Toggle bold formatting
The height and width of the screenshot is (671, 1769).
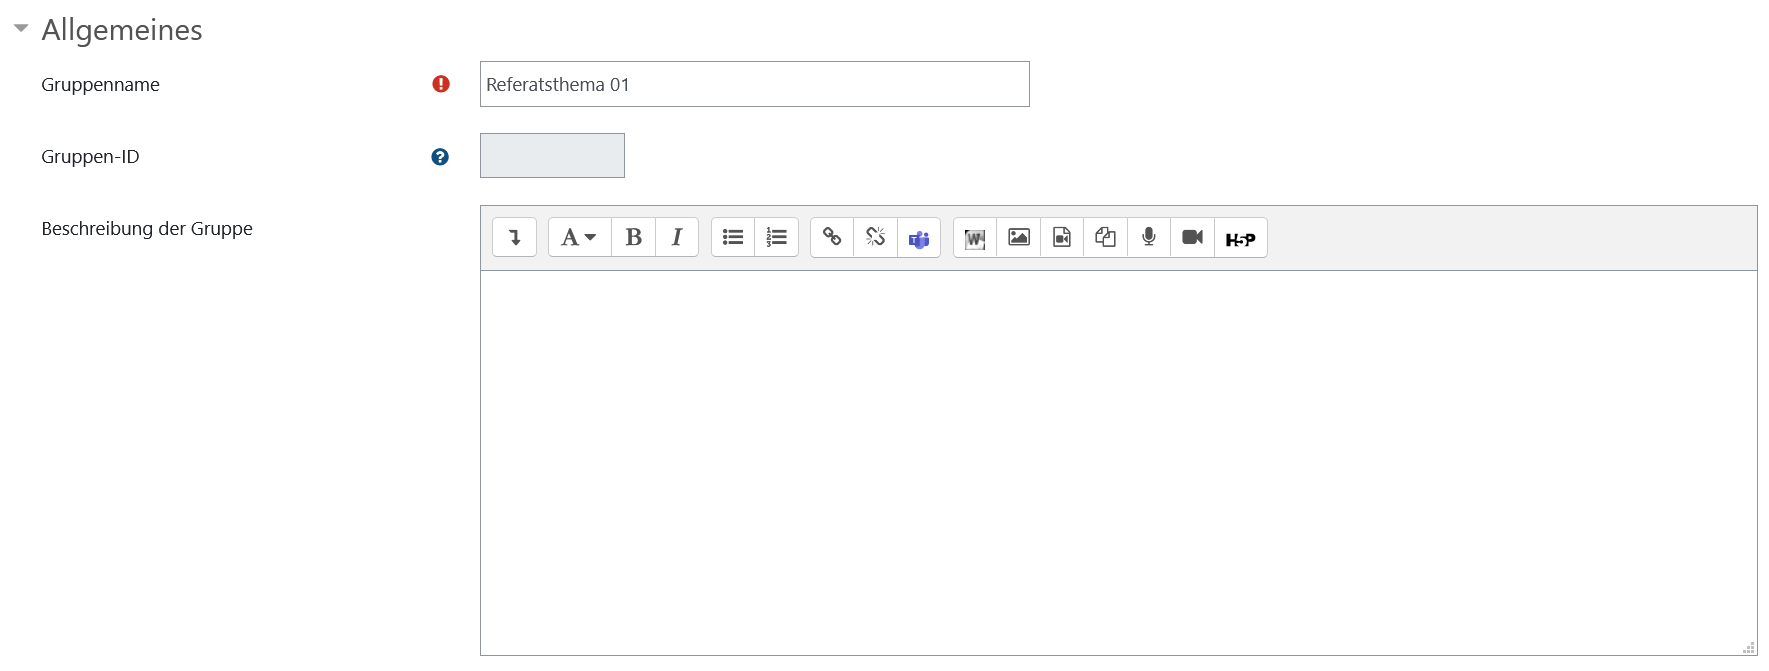[x=633, y=238]
